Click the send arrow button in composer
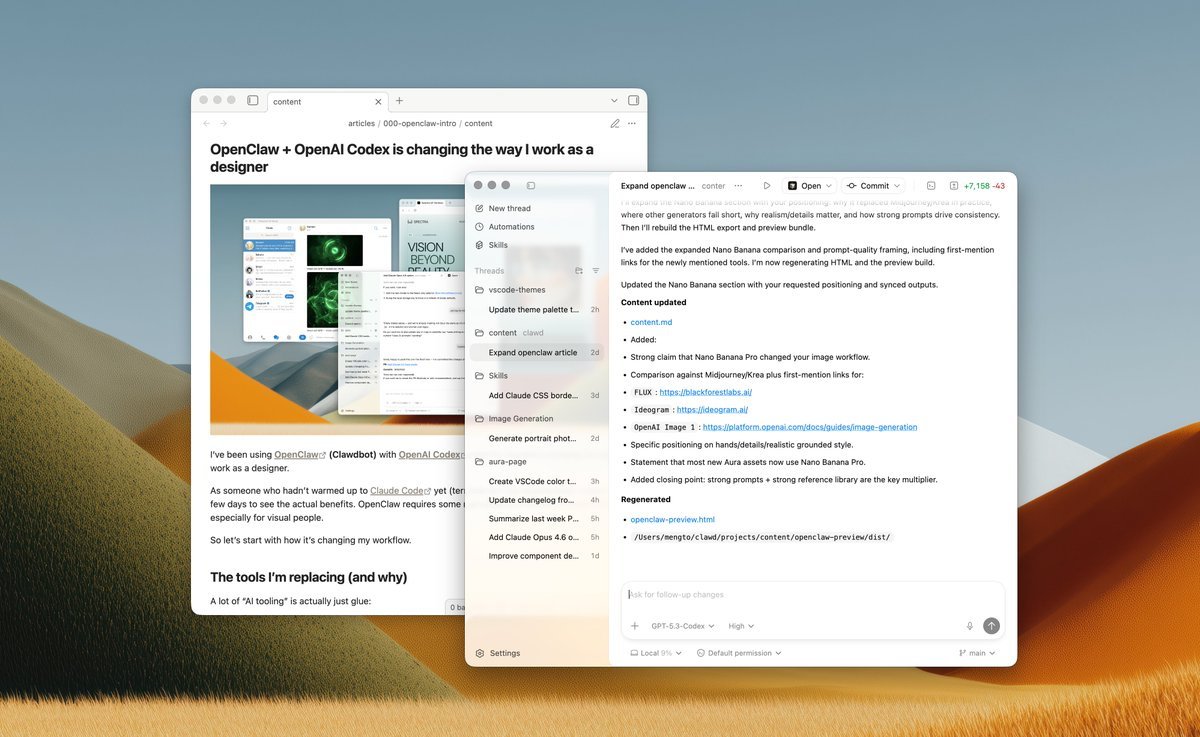This screenshot has width=1200, height=737. coord(991,626)
